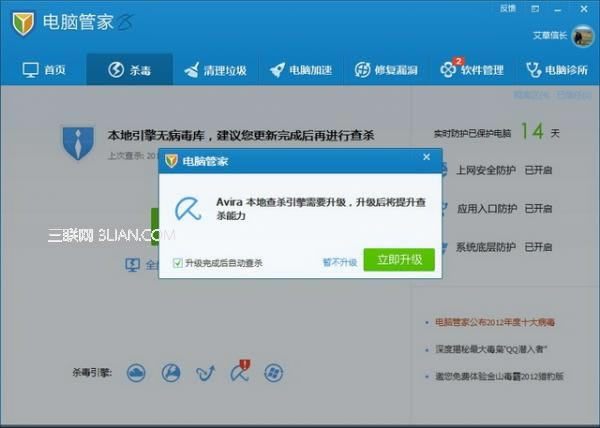The height and width of the screenshot is (428, 600).
Task: Select the 电脑诊所 tab
Action: pos(556,70)
